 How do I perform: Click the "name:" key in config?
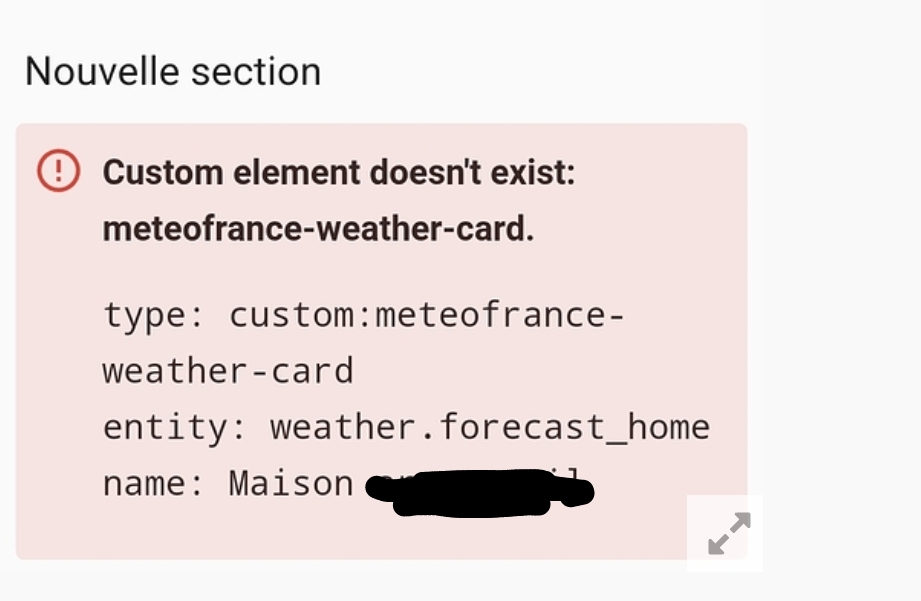(x=152, y=484)
